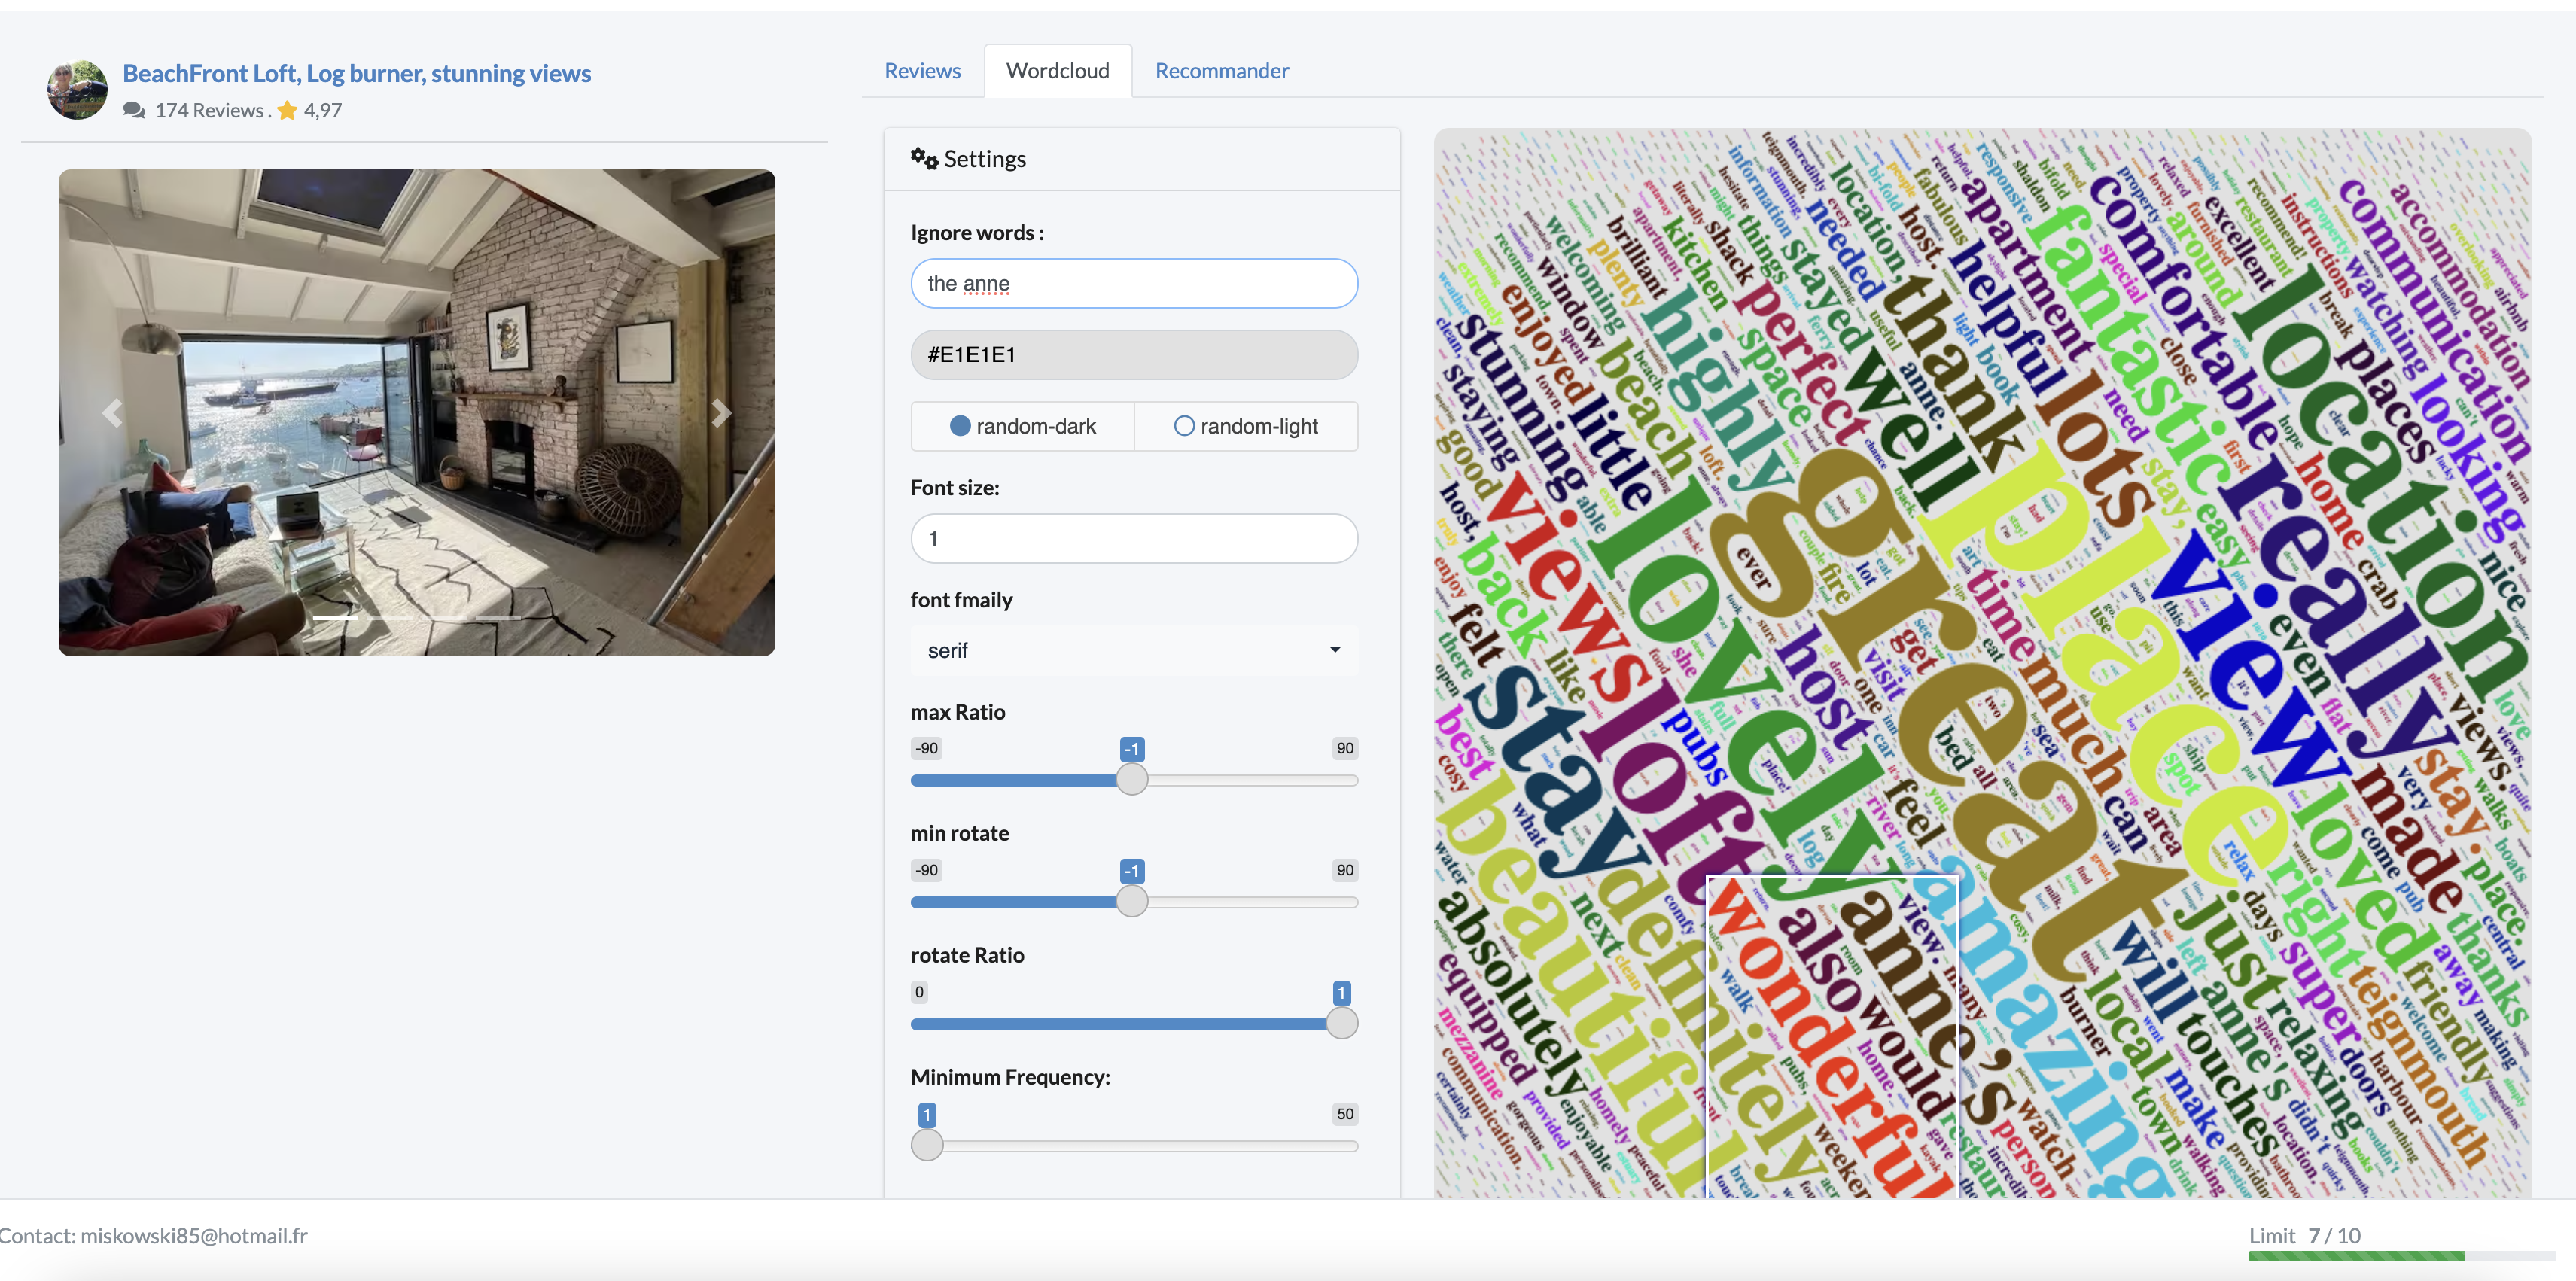Click the max Ratio slider handle

pyautogui.click(x=1132, y=780)
